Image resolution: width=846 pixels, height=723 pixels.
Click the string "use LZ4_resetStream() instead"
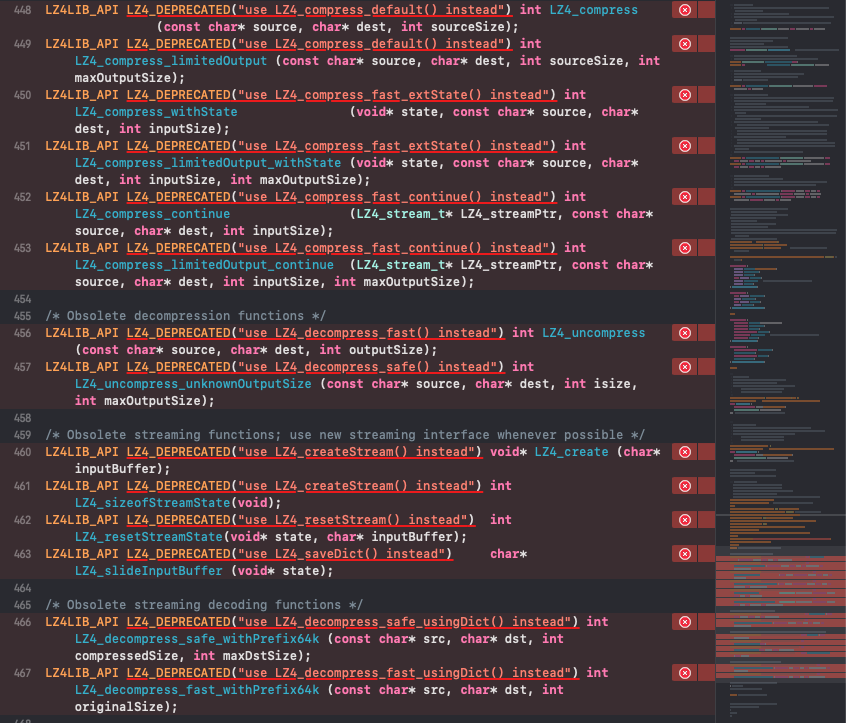352,520
